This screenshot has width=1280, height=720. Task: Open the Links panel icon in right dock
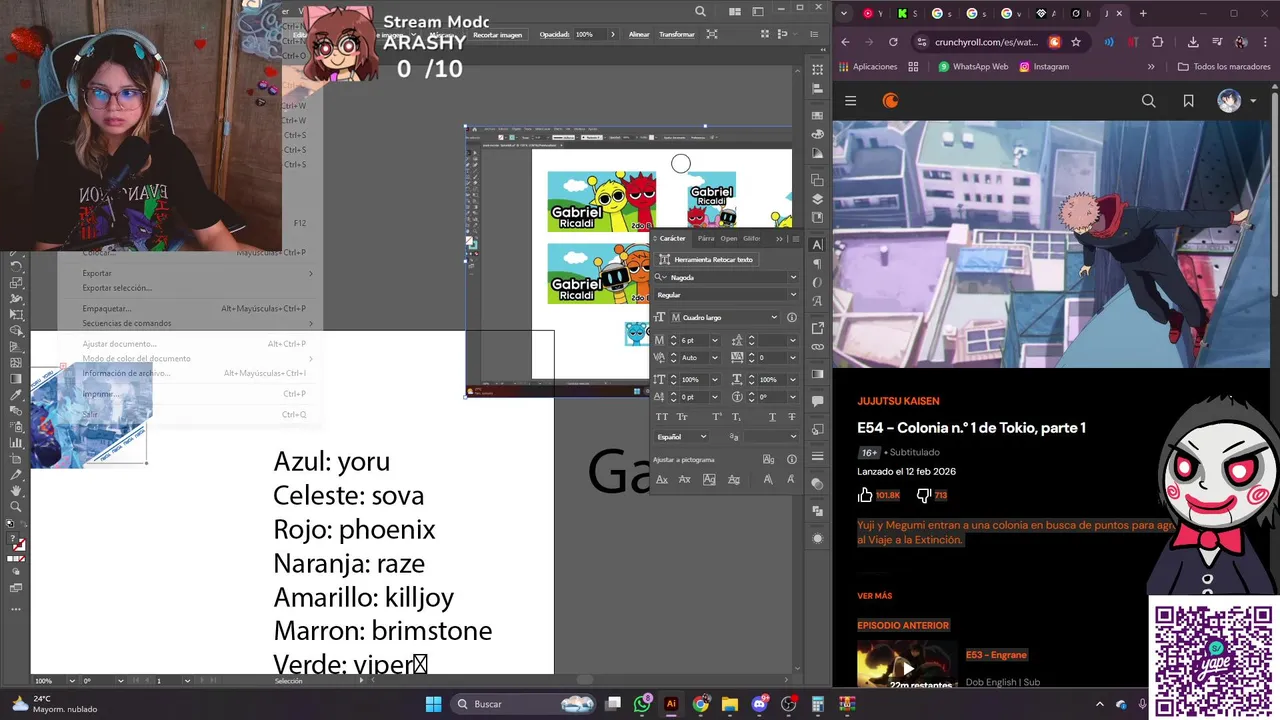click(817, 347)
